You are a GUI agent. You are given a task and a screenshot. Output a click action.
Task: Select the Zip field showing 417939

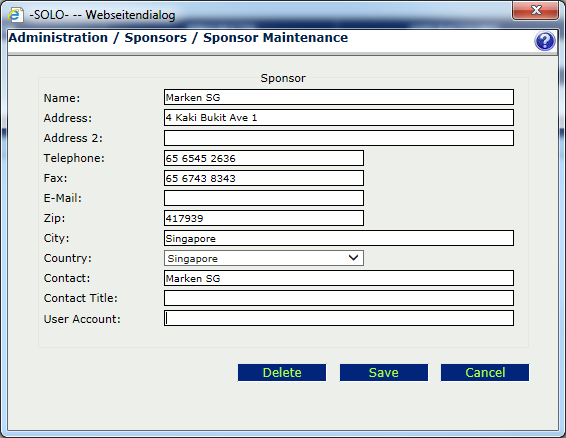[264, 218]
